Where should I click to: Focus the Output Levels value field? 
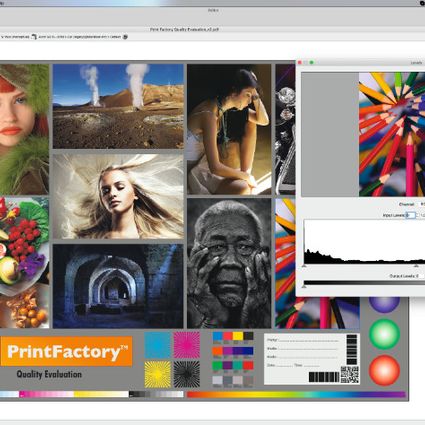coord(419,276)
